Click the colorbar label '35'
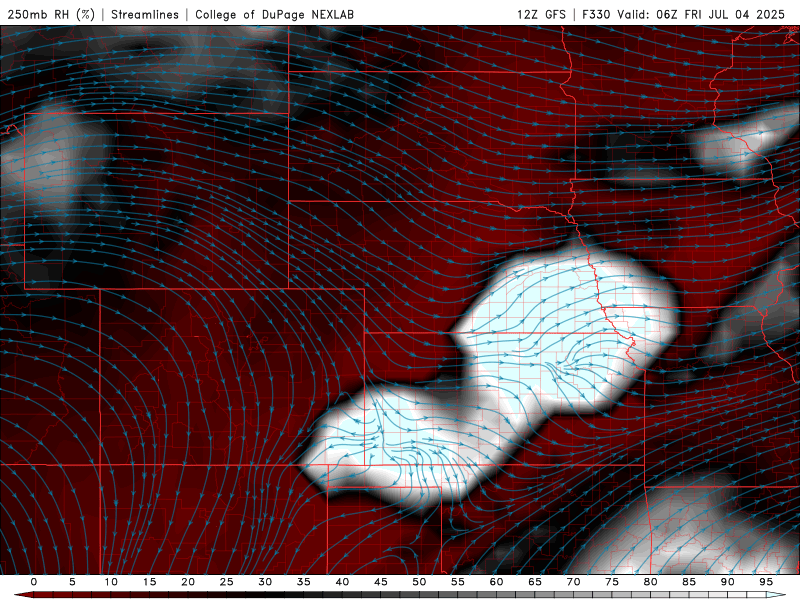 pyautogui.click(x=304, y=582)
